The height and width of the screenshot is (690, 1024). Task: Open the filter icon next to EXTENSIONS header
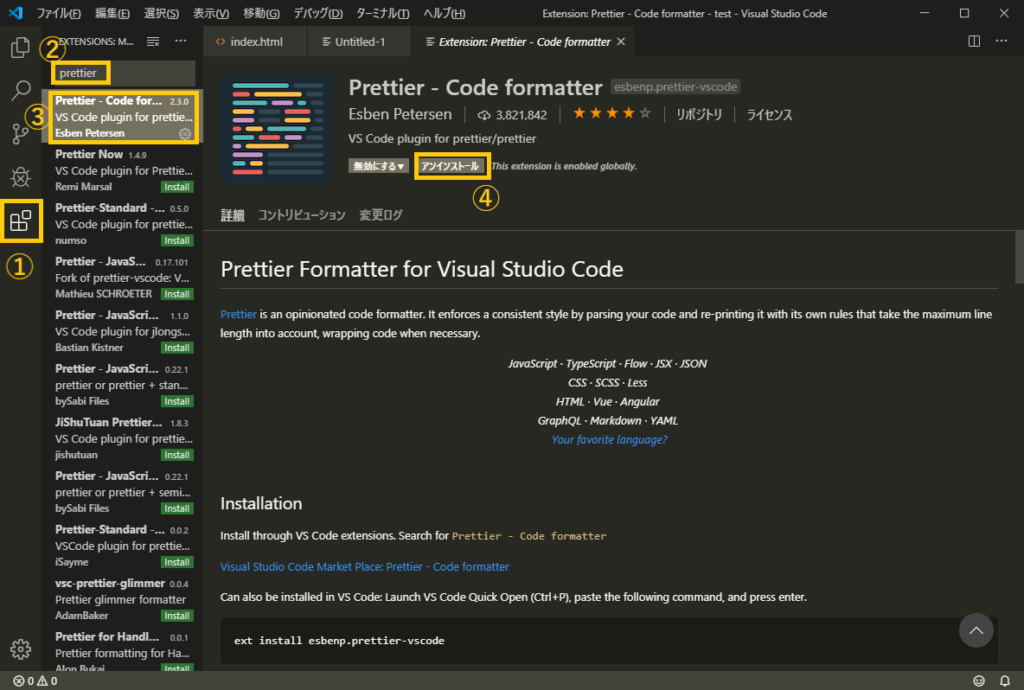coord(152,41)
